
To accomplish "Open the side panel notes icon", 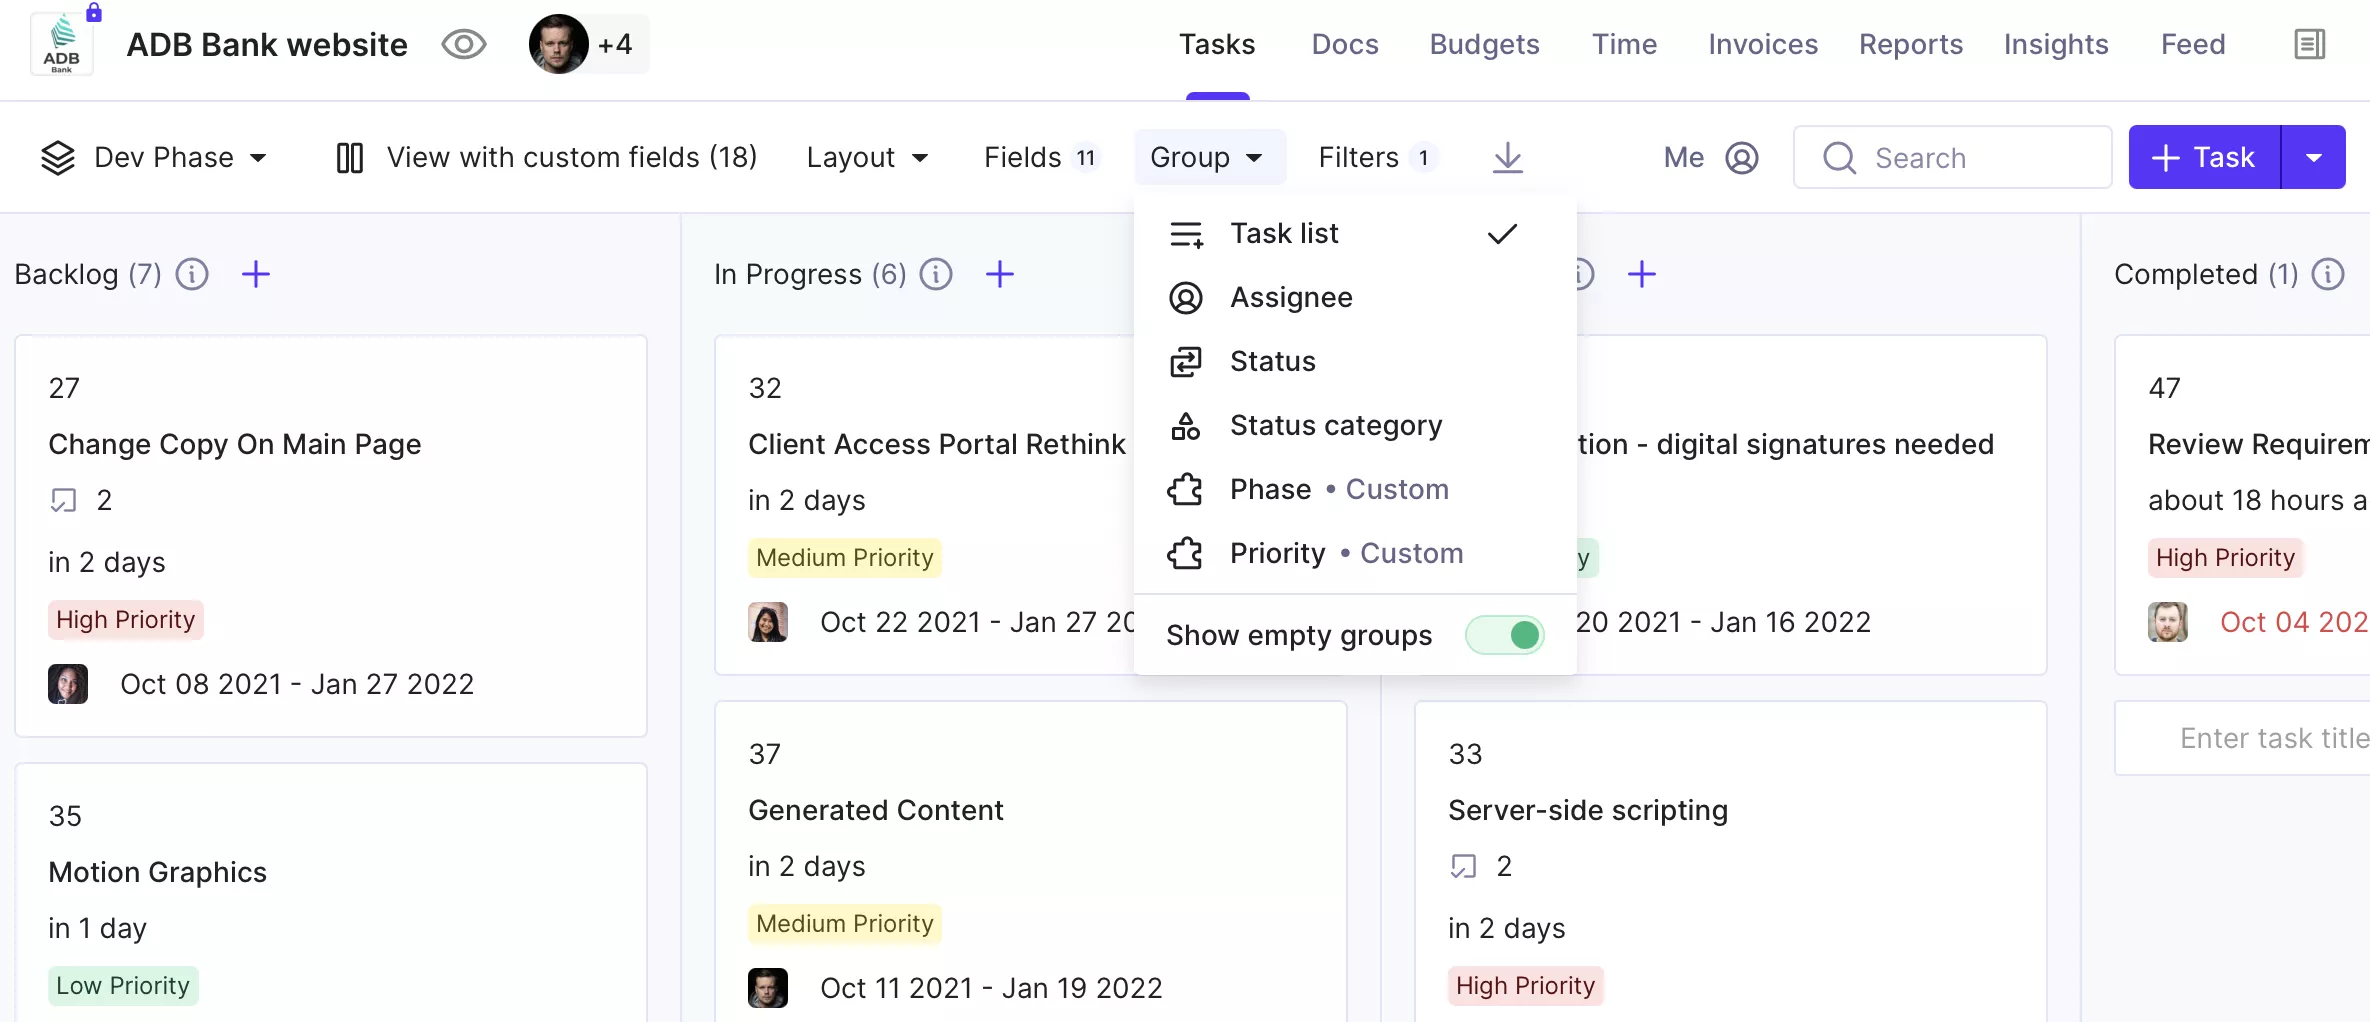I will tap(2309, 44).
